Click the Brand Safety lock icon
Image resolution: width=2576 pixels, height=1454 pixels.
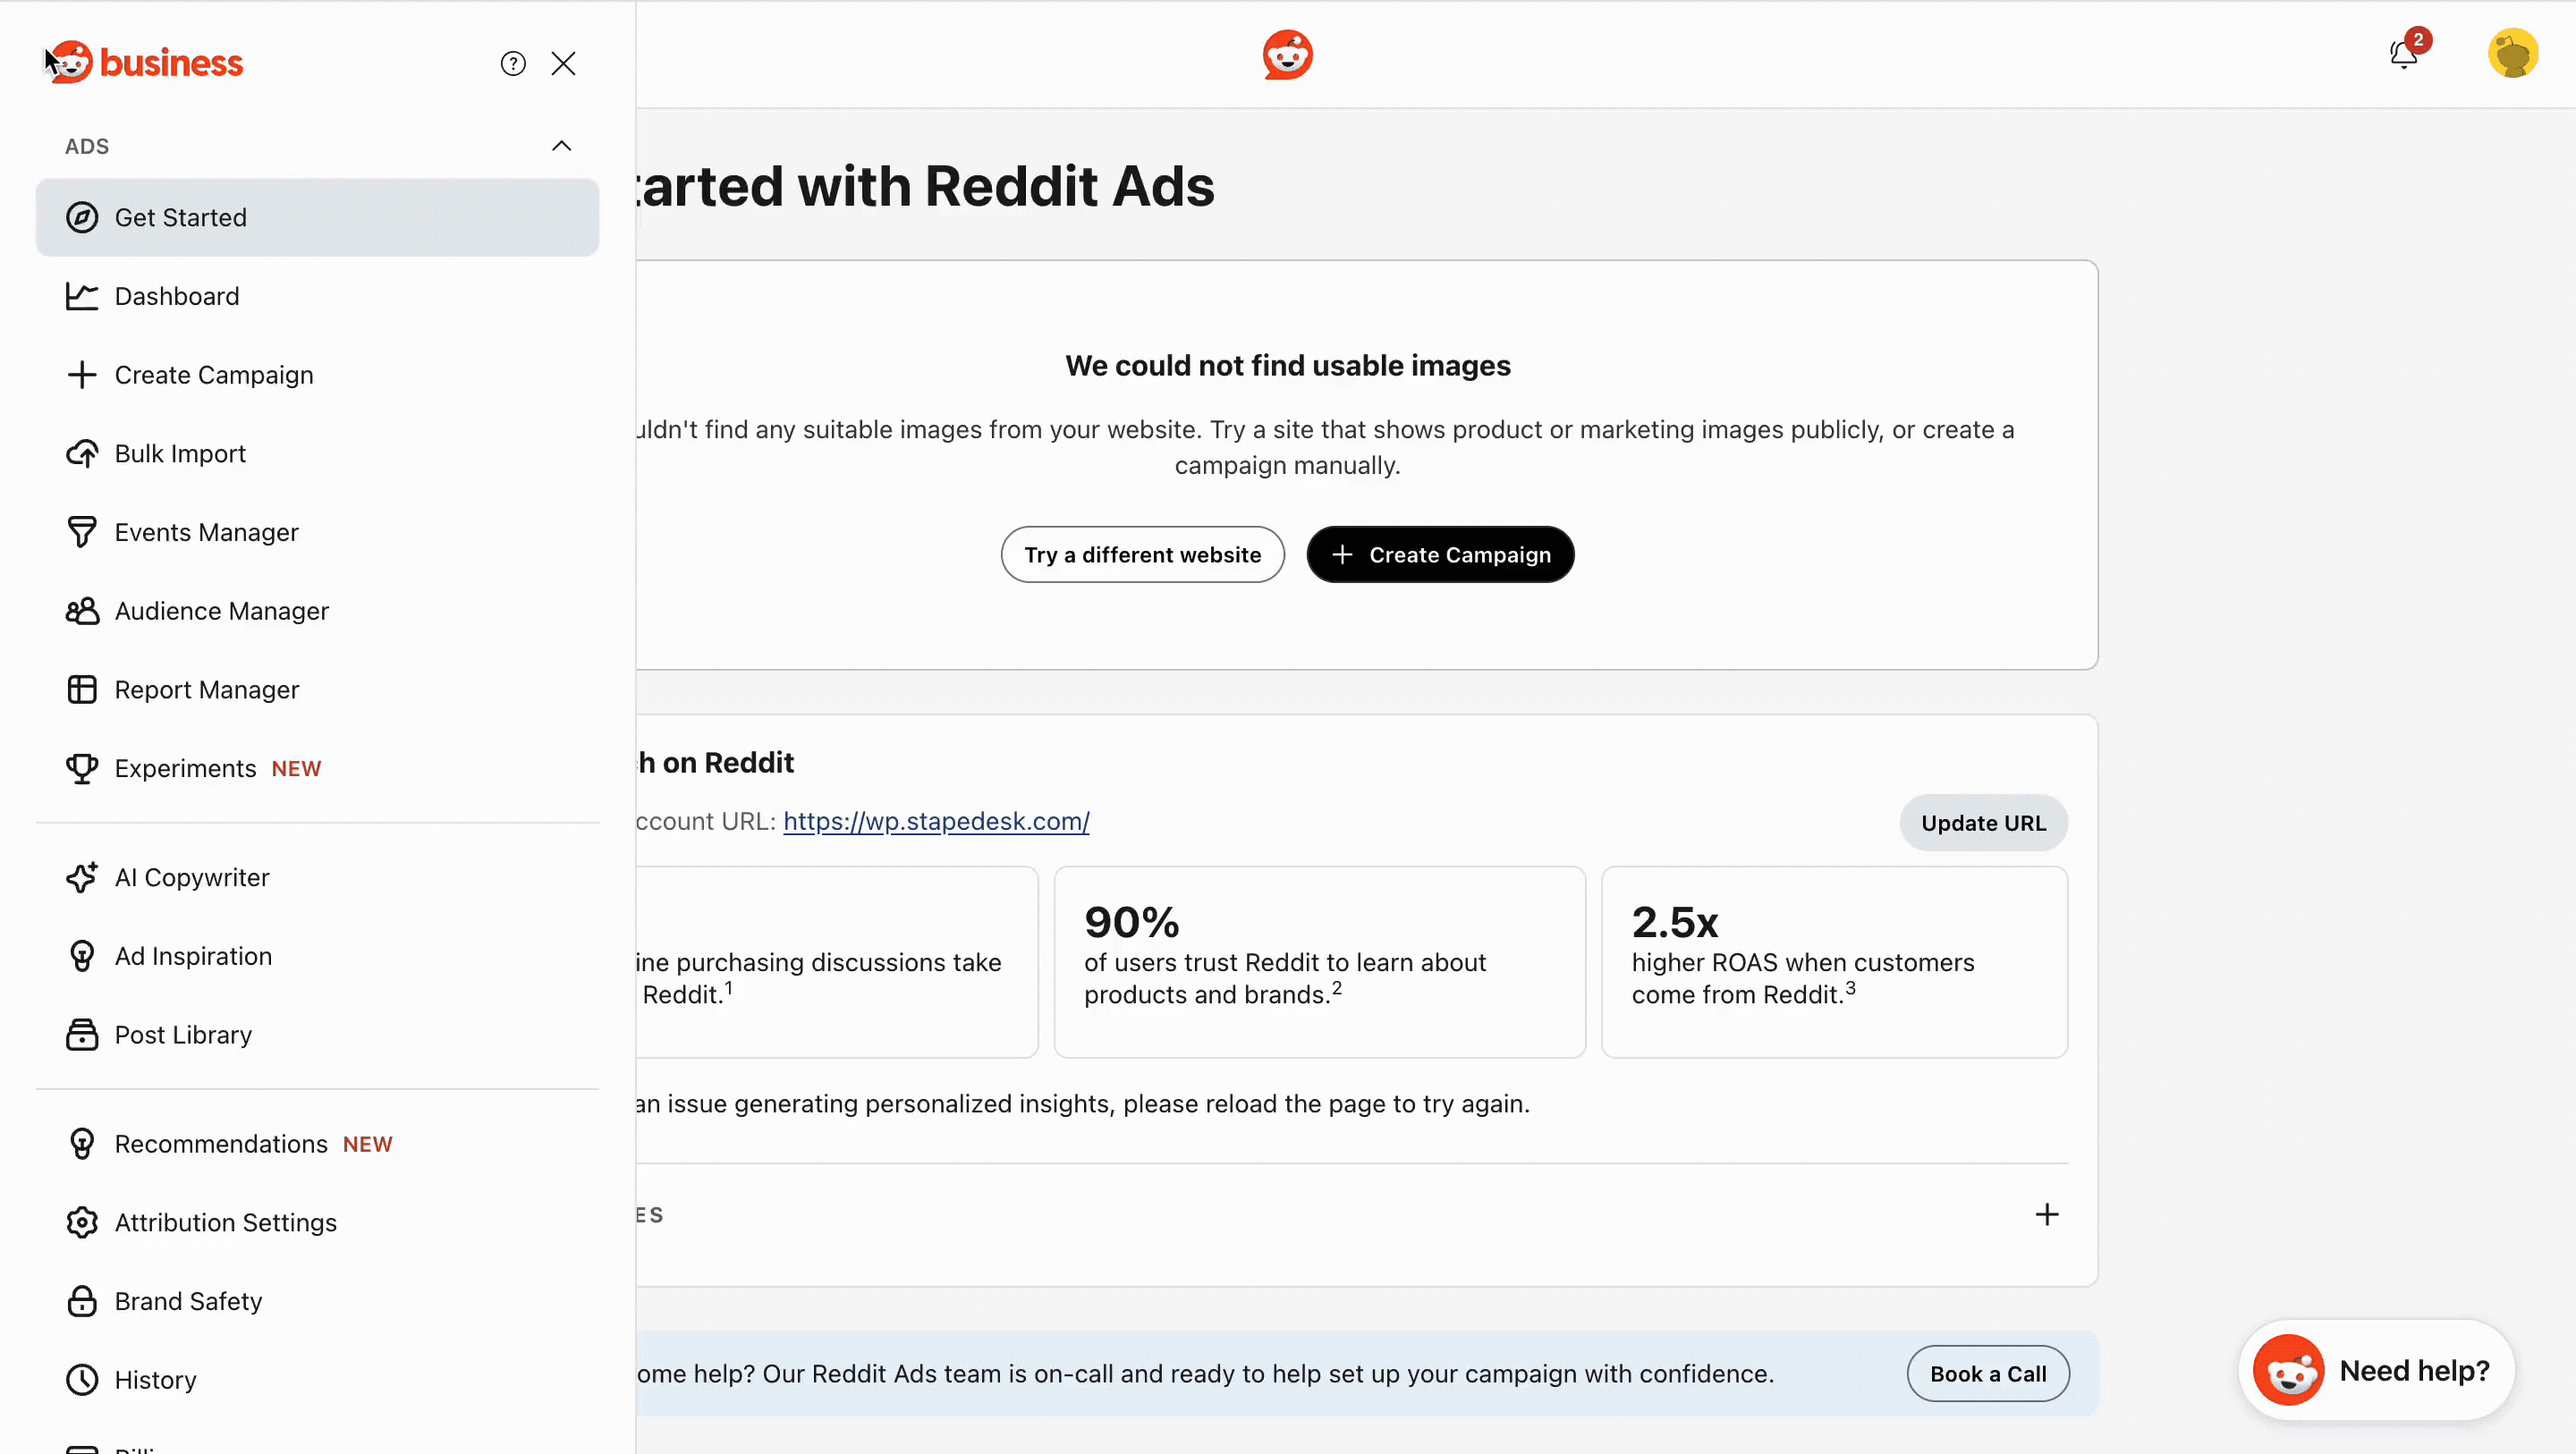click(x=82, y=1301)
